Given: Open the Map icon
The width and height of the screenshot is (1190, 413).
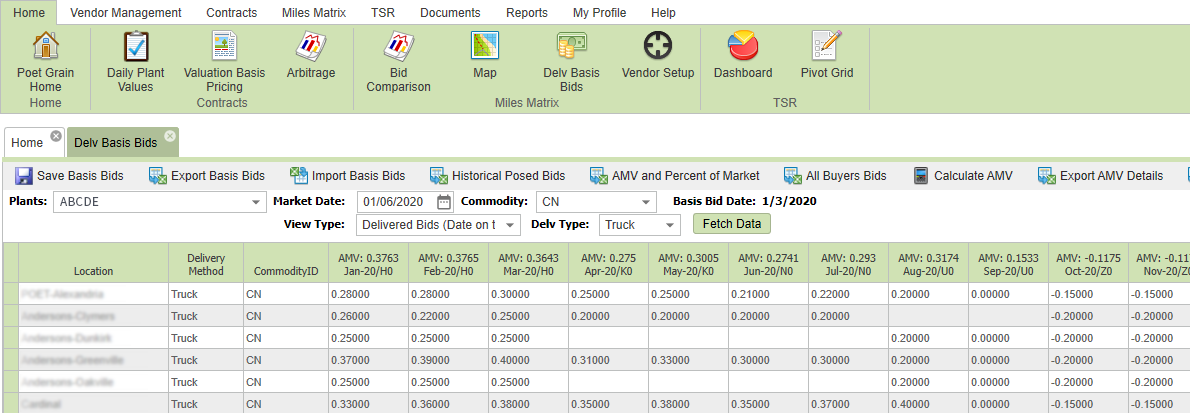Looking at the screenshot, I should tap(485, 47).
